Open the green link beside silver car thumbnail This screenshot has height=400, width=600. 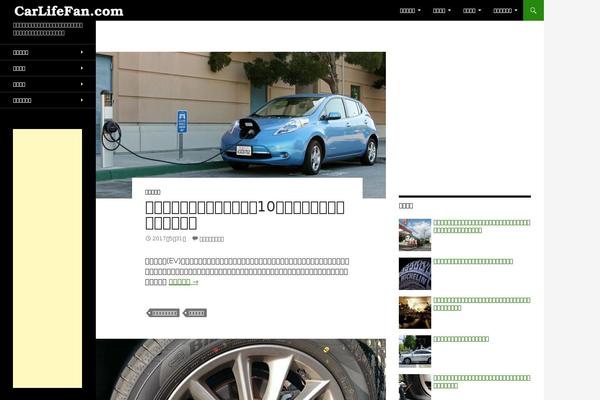coord(461,339)
